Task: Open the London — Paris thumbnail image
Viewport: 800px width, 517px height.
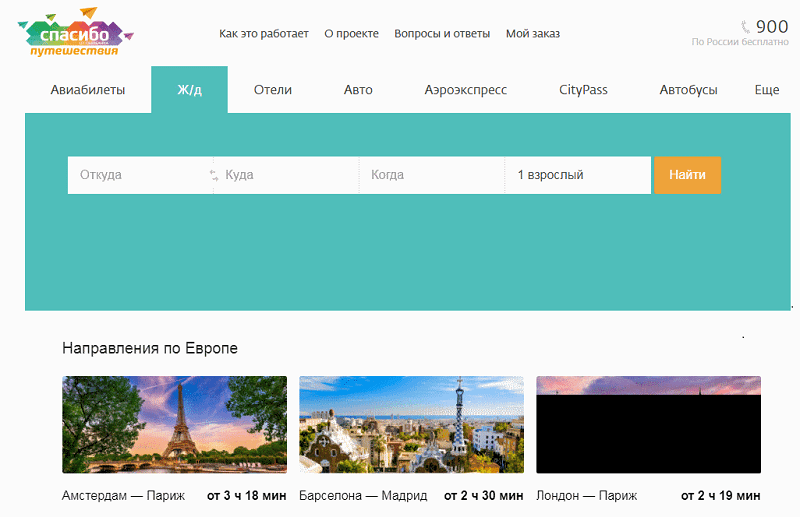Action: [648, 425]
